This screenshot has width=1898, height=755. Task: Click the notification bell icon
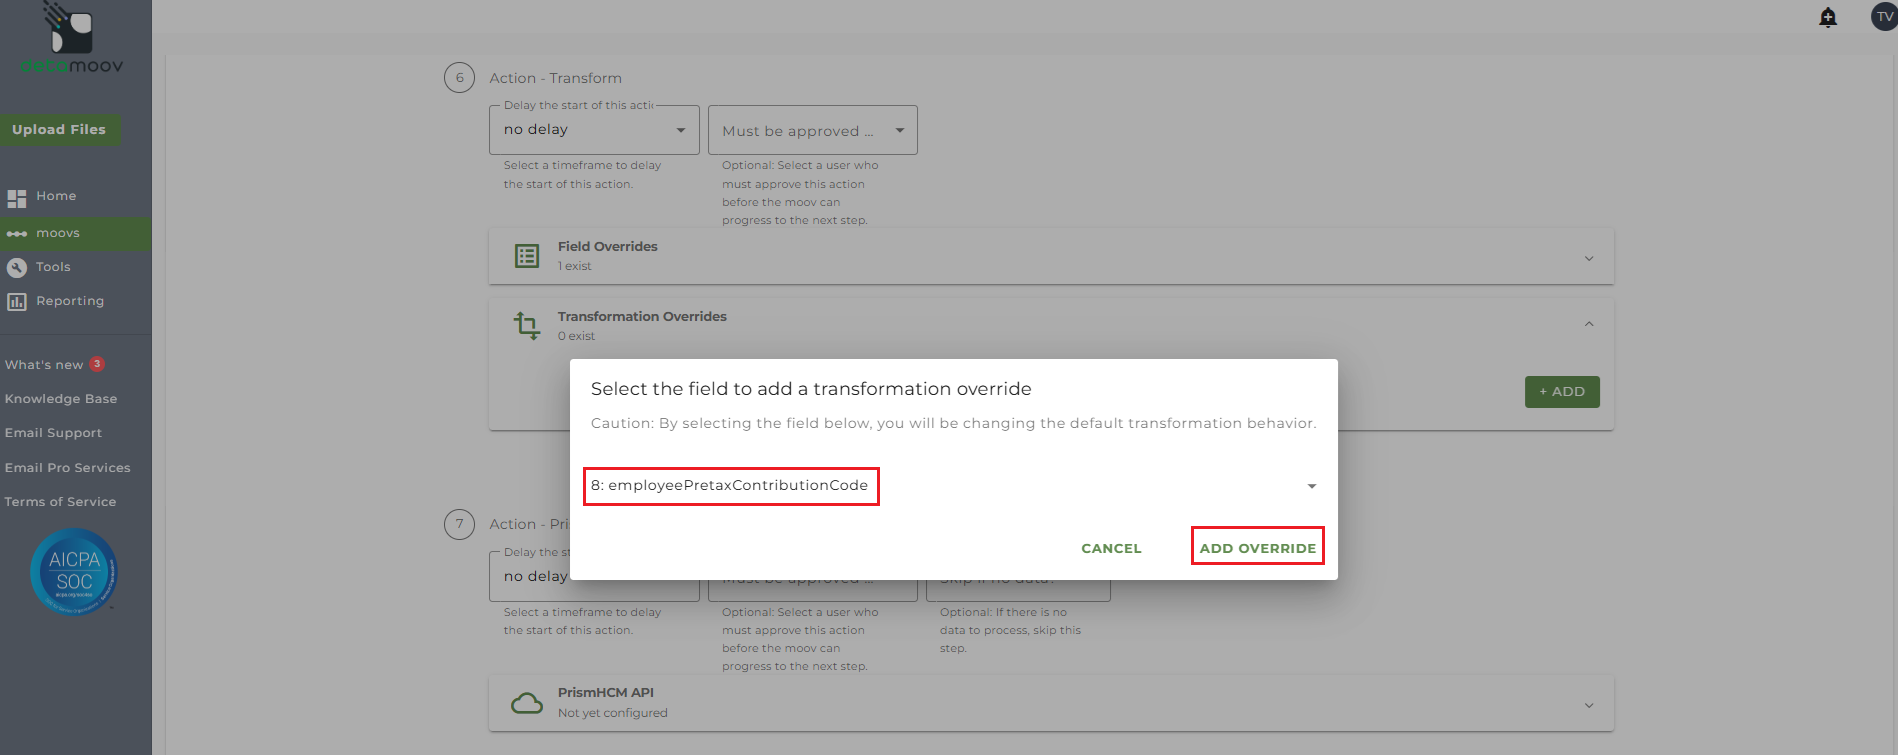coord(1828,17)
